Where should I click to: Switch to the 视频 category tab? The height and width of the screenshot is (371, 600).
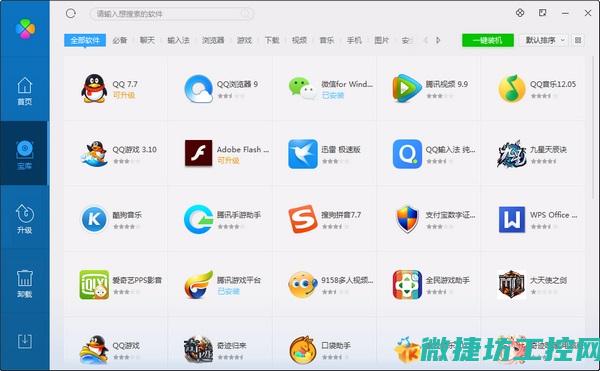(300, 40)
